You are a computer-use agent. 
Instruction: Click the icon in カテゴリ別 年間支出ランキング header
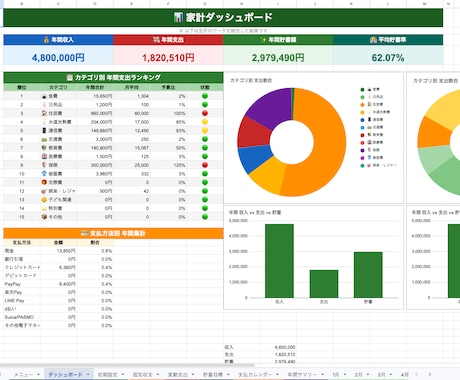pyautogui.click(x=69, y=77)
